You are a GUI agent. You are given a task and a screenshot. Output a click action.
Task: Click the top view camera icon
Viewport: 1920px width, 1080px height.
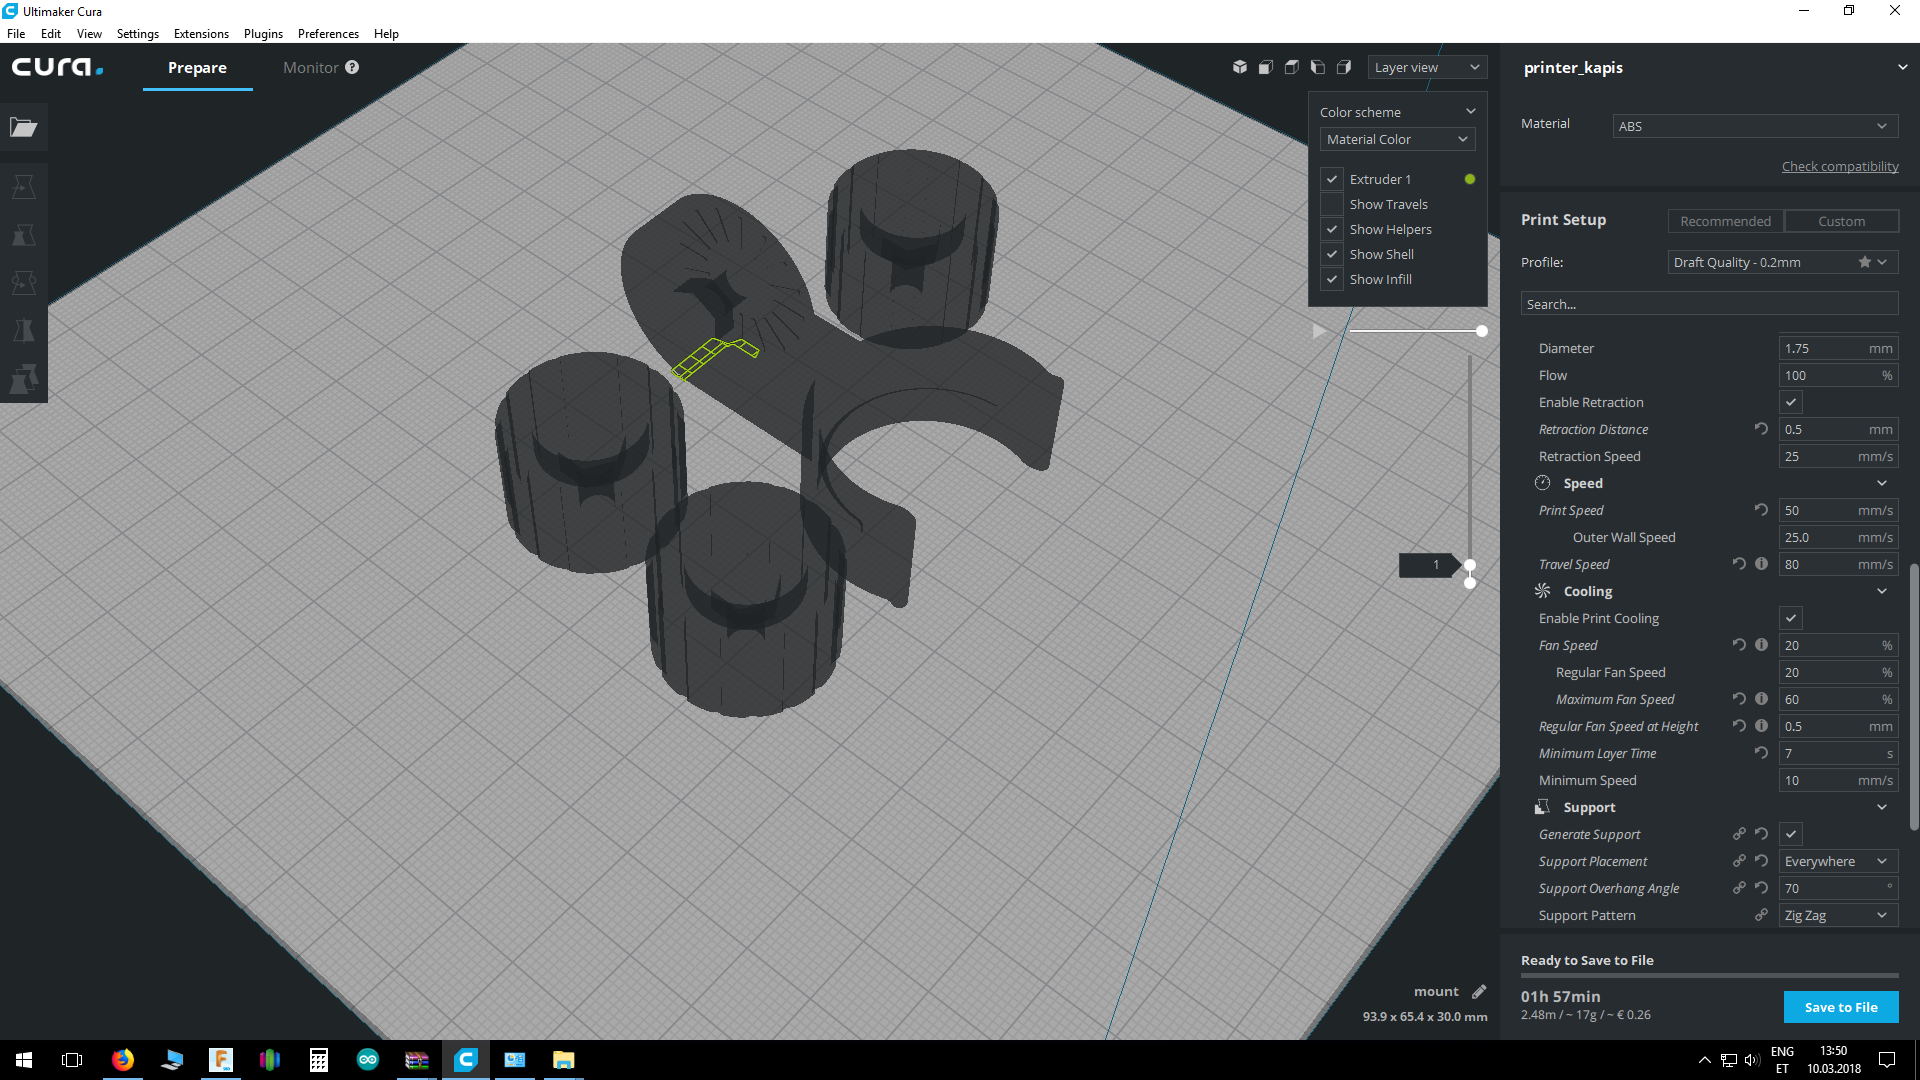pyautogui.click(x=1292, y=67)
